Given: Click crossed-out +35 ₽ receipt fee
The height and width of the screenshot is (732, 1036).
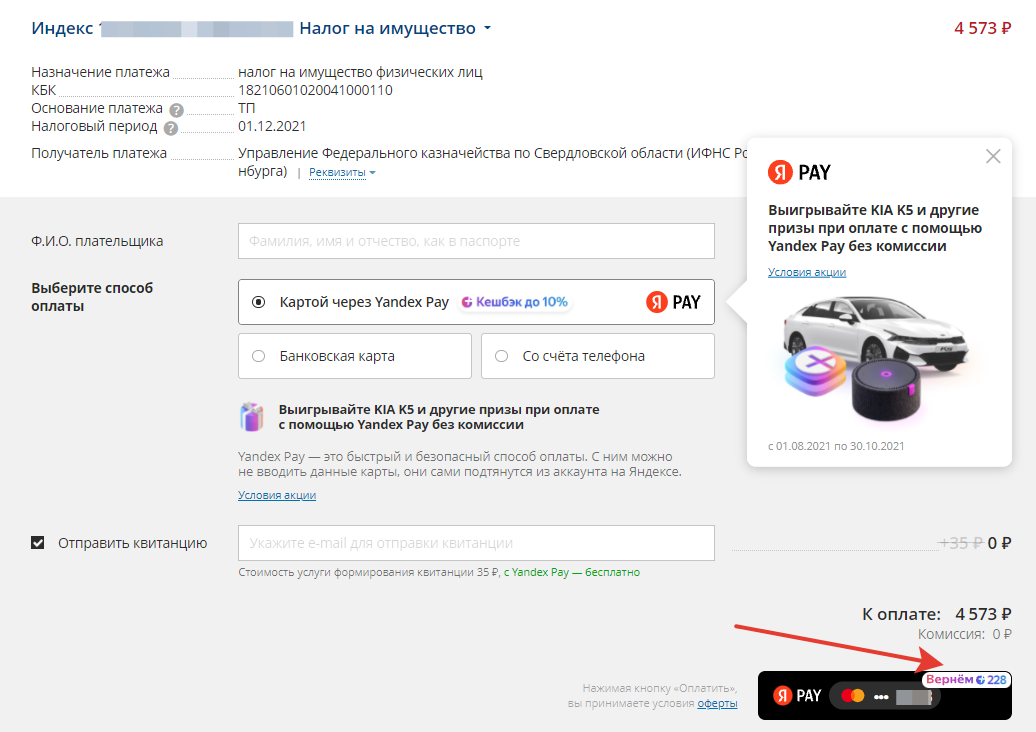Looking at the screenshot, I should pyautogui.click(x=960, y=543).
